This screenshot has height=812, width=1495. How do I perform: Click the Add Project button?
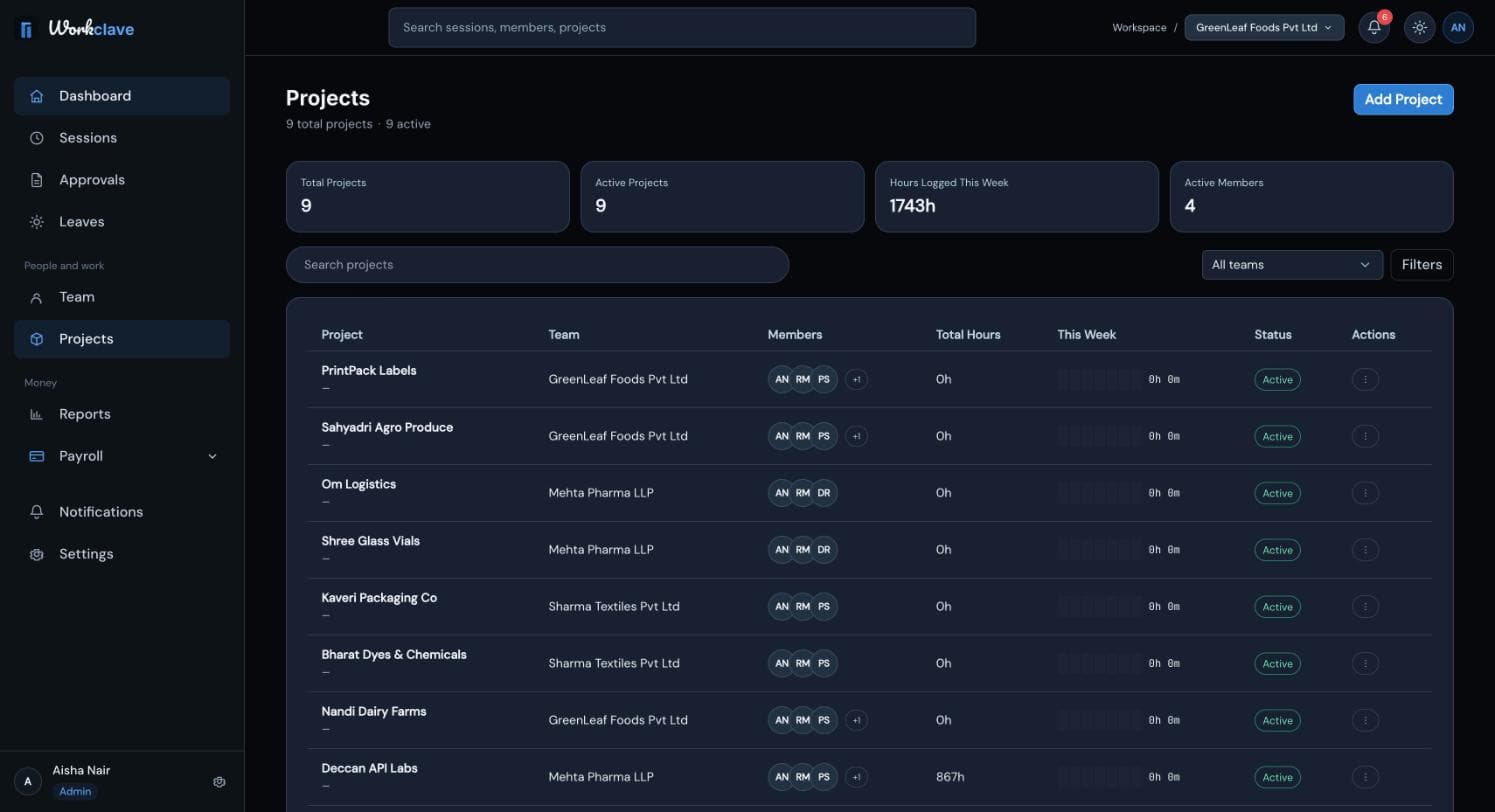(x=1403, y=99)
